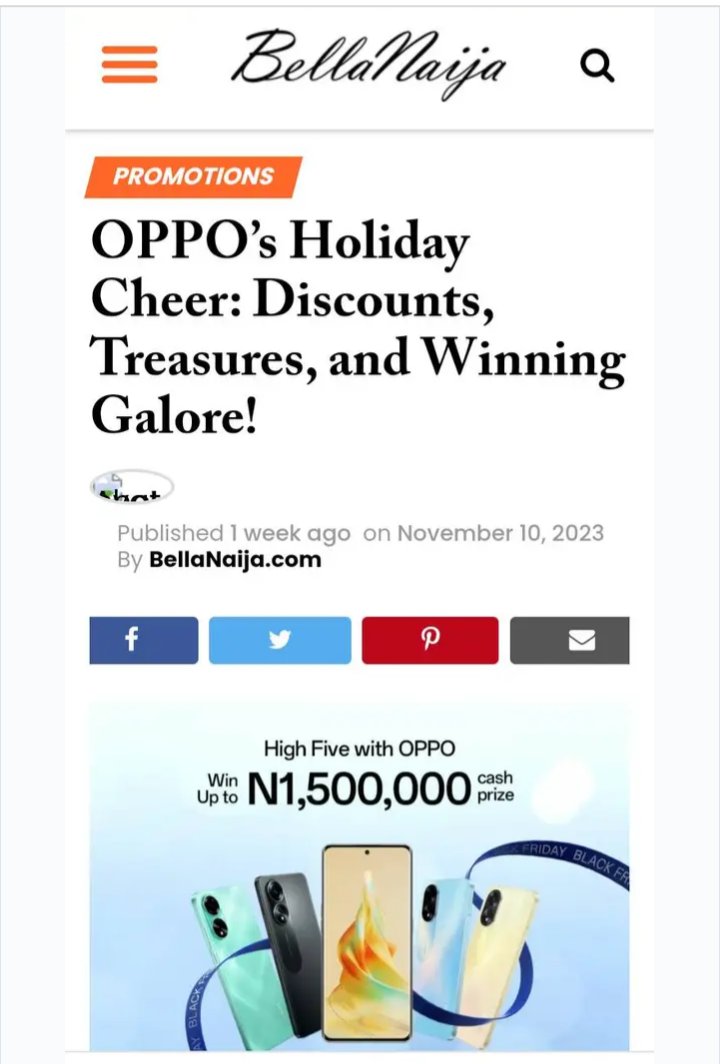Viewport: 720px width, 1064px height.
Task: Click the BellaNaija.com author link
Action: pyautogui.click(x=235, y=560)
